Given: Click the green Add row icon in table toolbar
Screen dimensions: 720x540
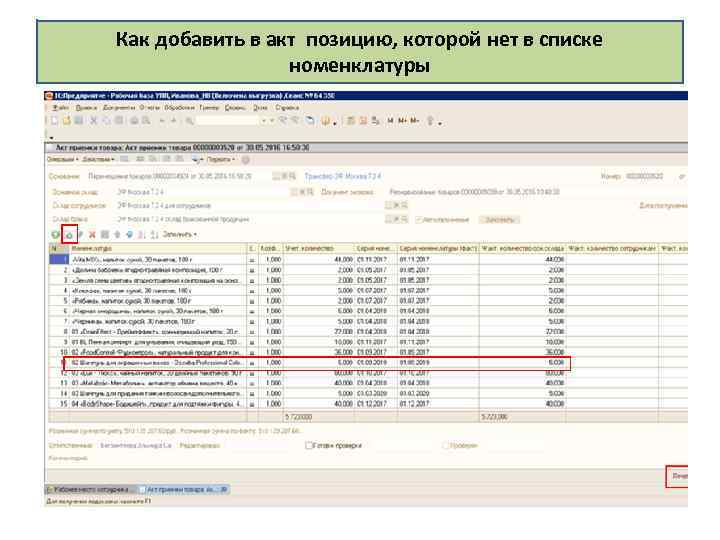Looking at the screenshot, I should pos(55,235).
